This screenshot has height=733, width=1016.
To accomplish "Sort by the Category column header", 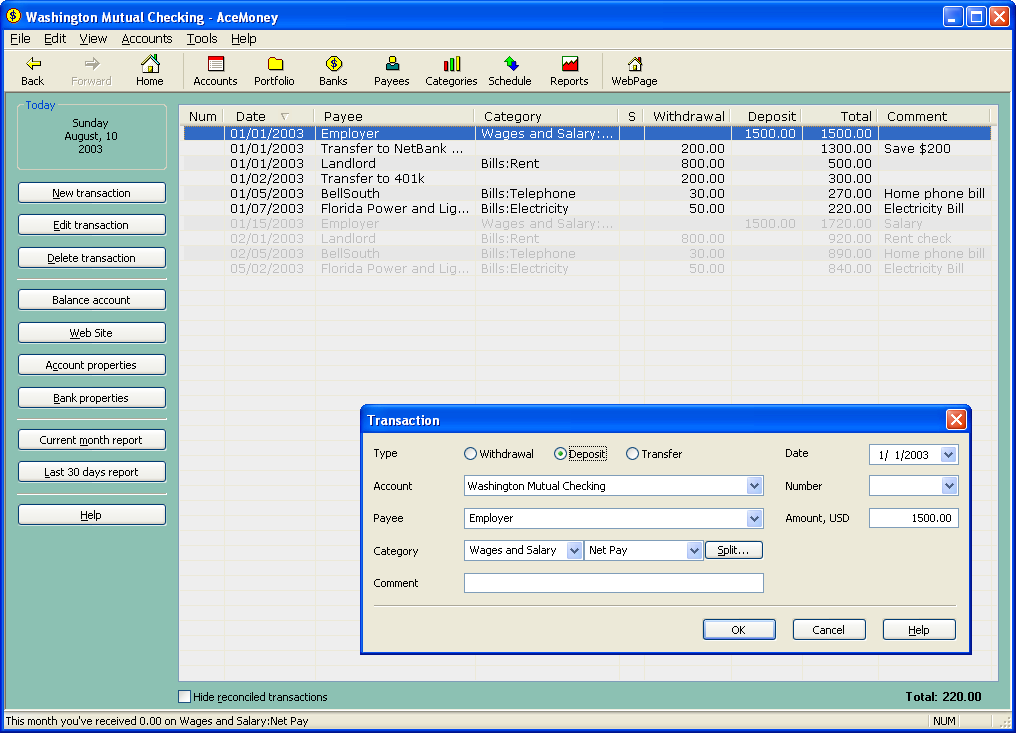I will (x=546, y=116).
